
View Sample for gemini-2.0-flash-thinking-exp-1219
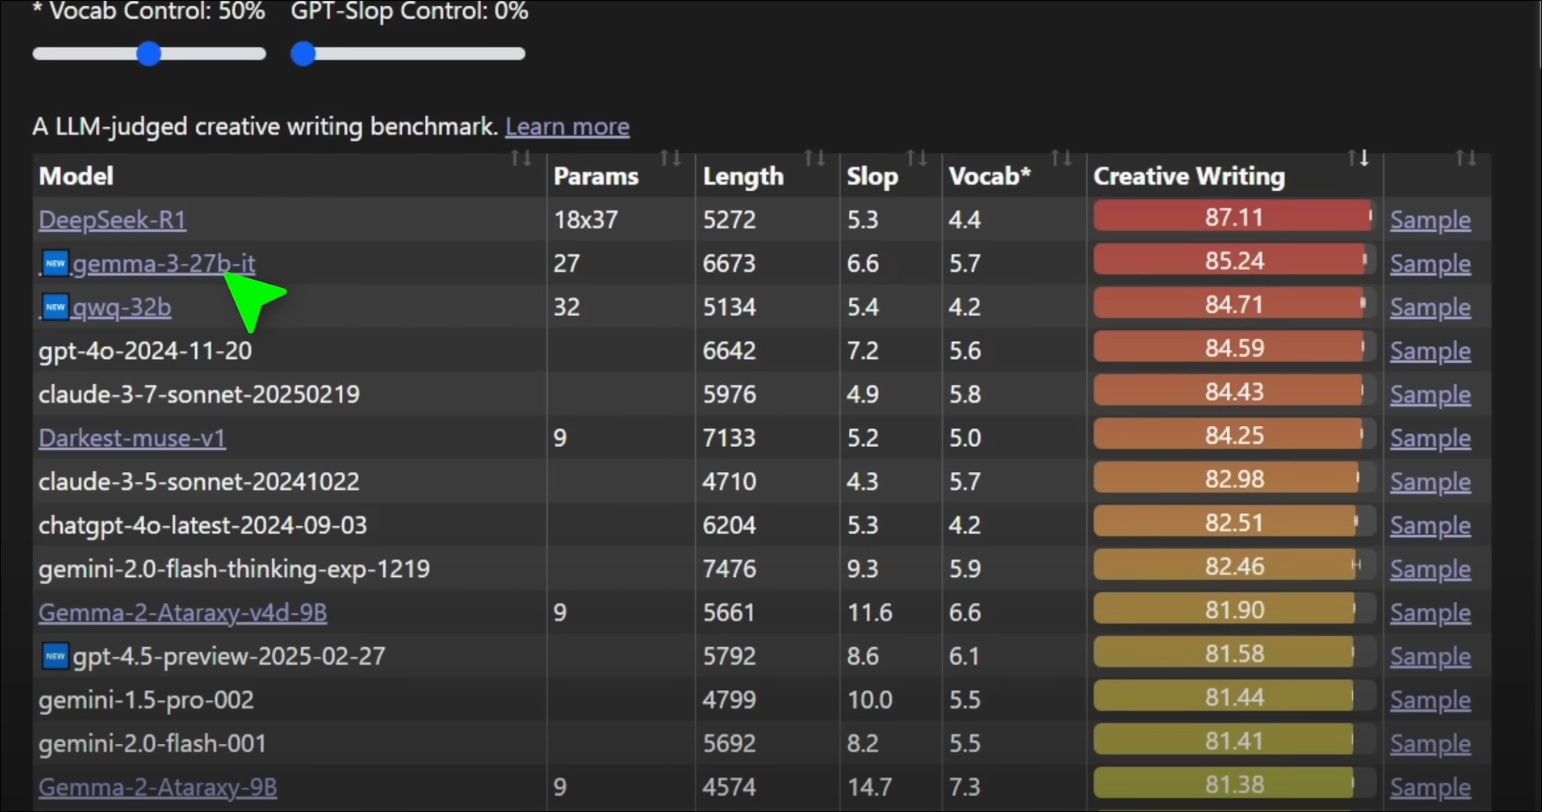1430,569
